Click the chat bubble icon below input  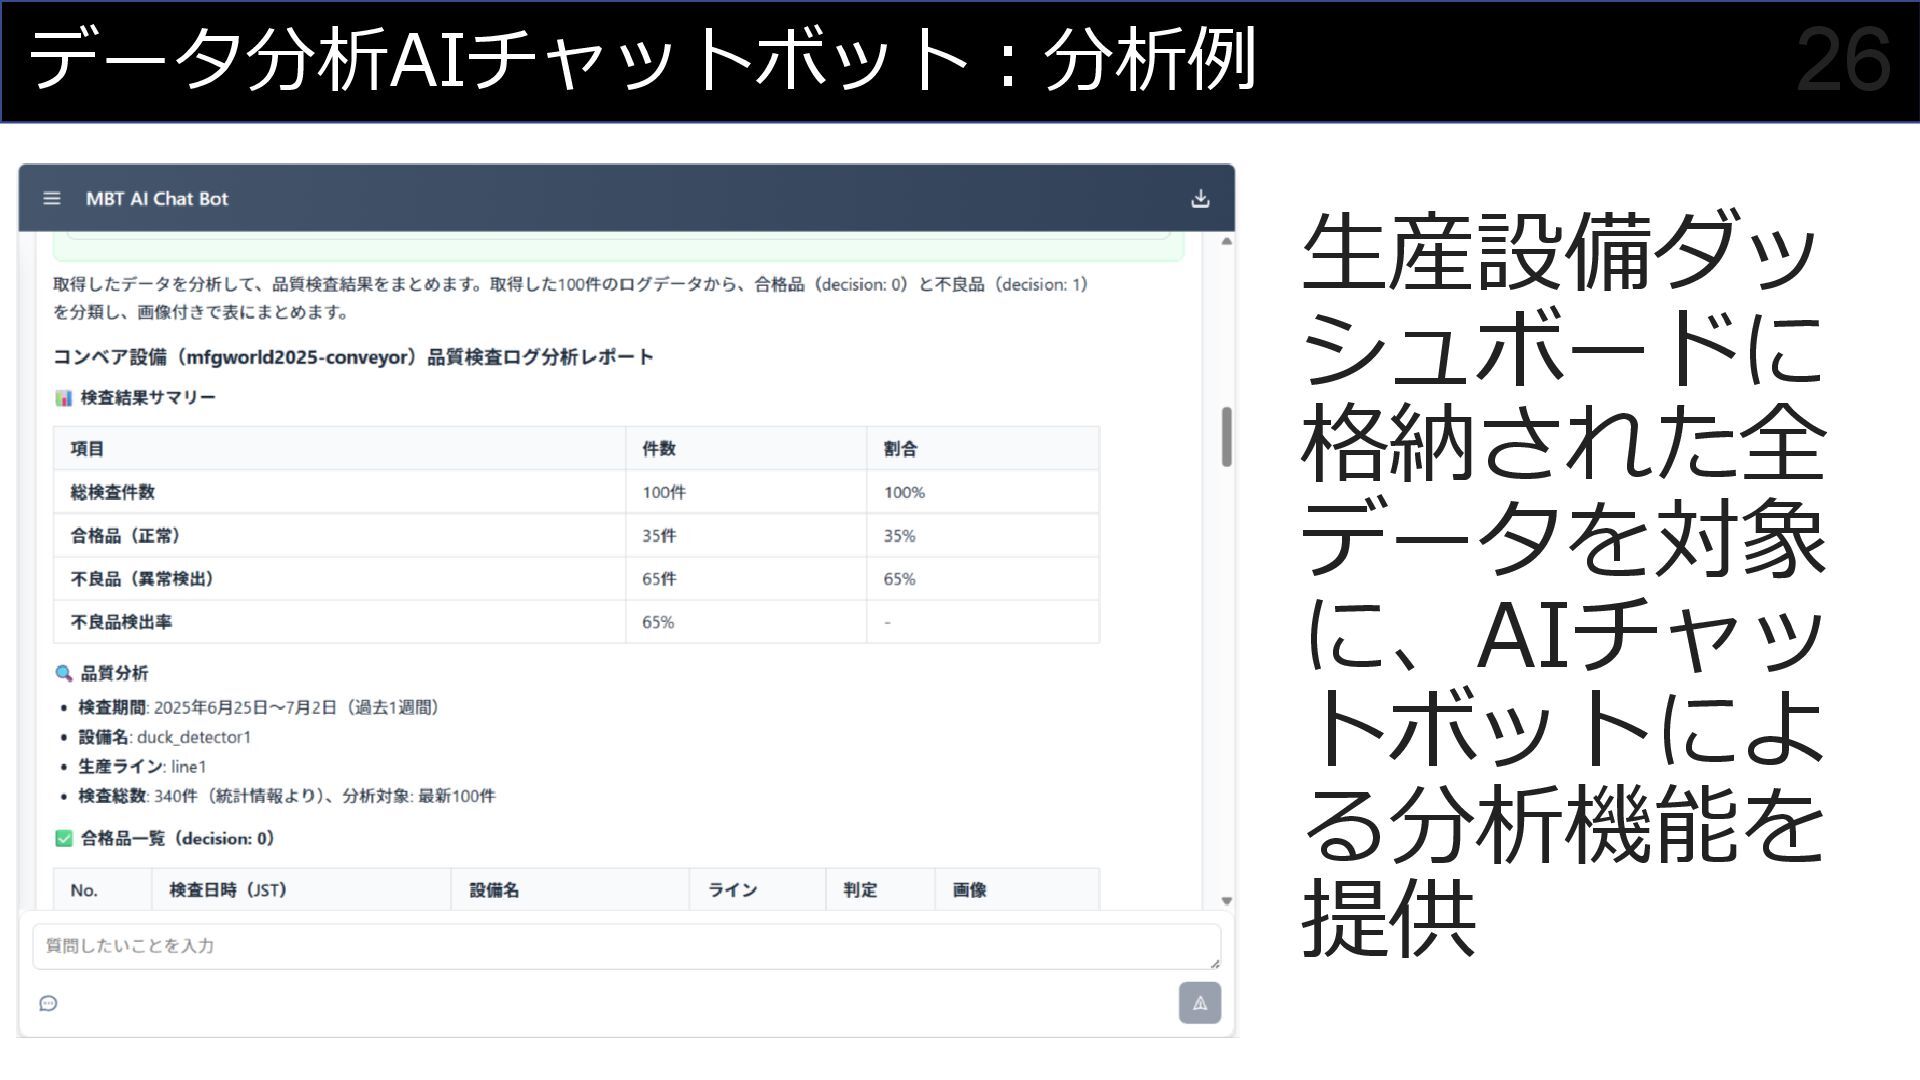pyautogui.click(x=48, y=1003)
